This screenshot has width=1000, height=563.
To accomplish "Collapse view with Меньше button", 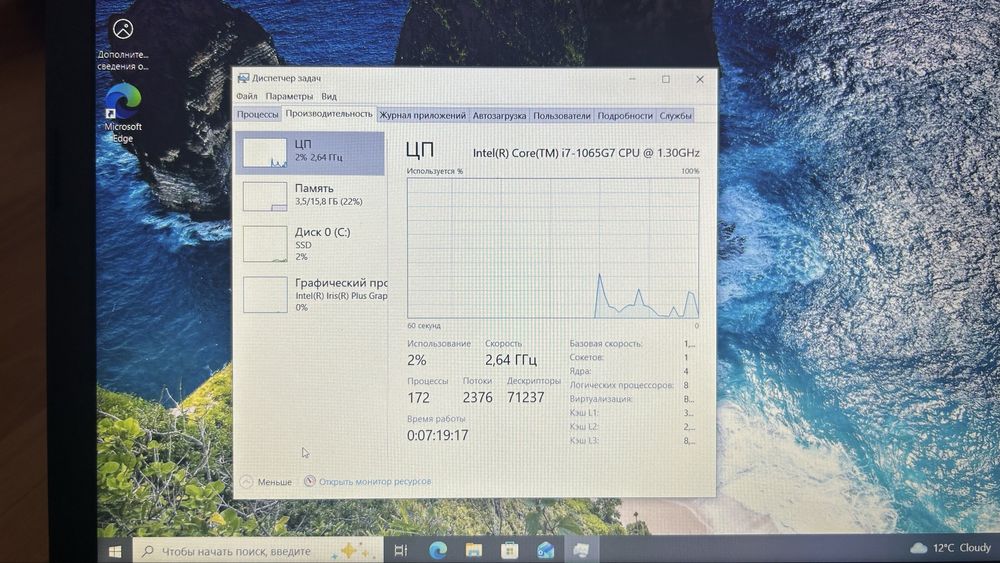I will 267,481.
